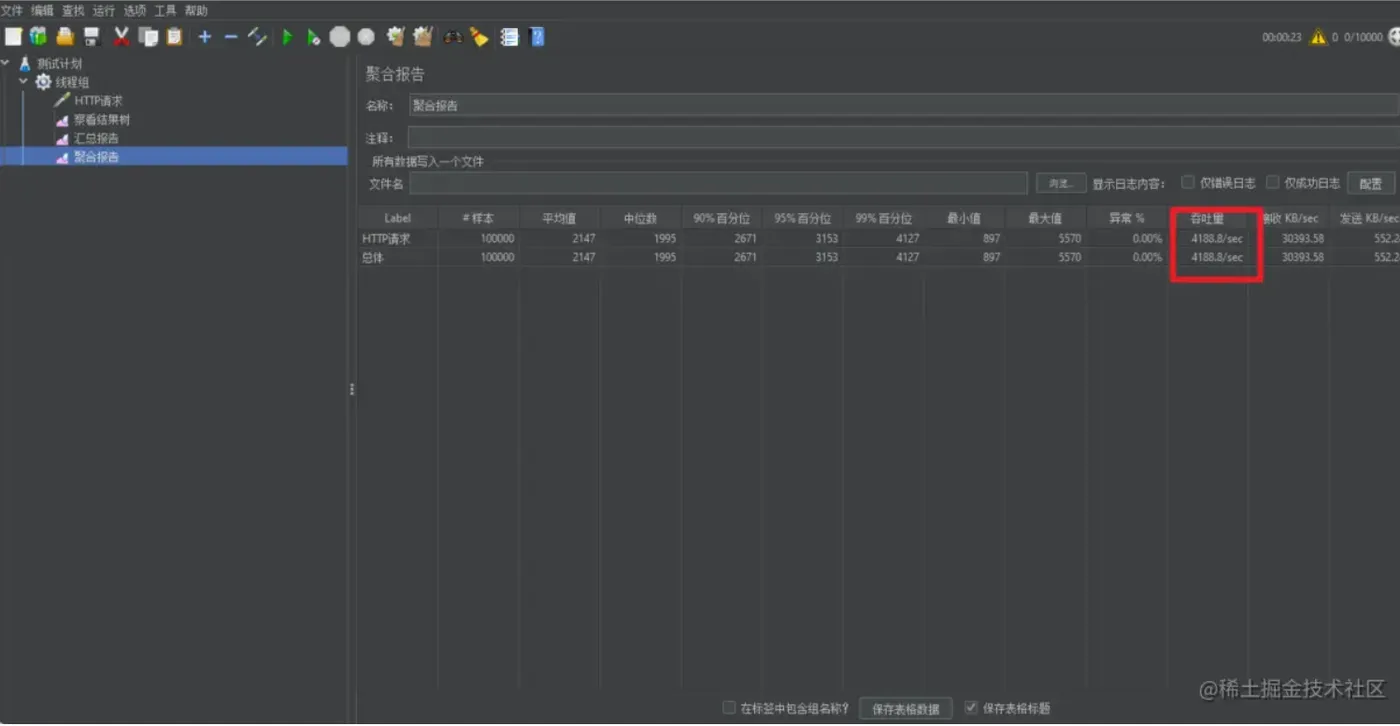Toggle element state with the toggle icon
The height and width of the screenshot is (726, 1400).
[x=258, y=37]
